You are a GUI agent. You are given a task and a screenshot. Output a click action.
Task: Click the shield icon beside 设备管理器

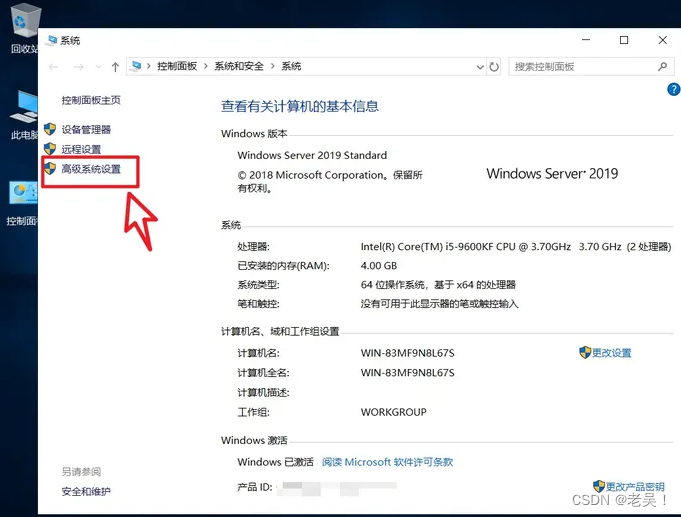(50, 129)
